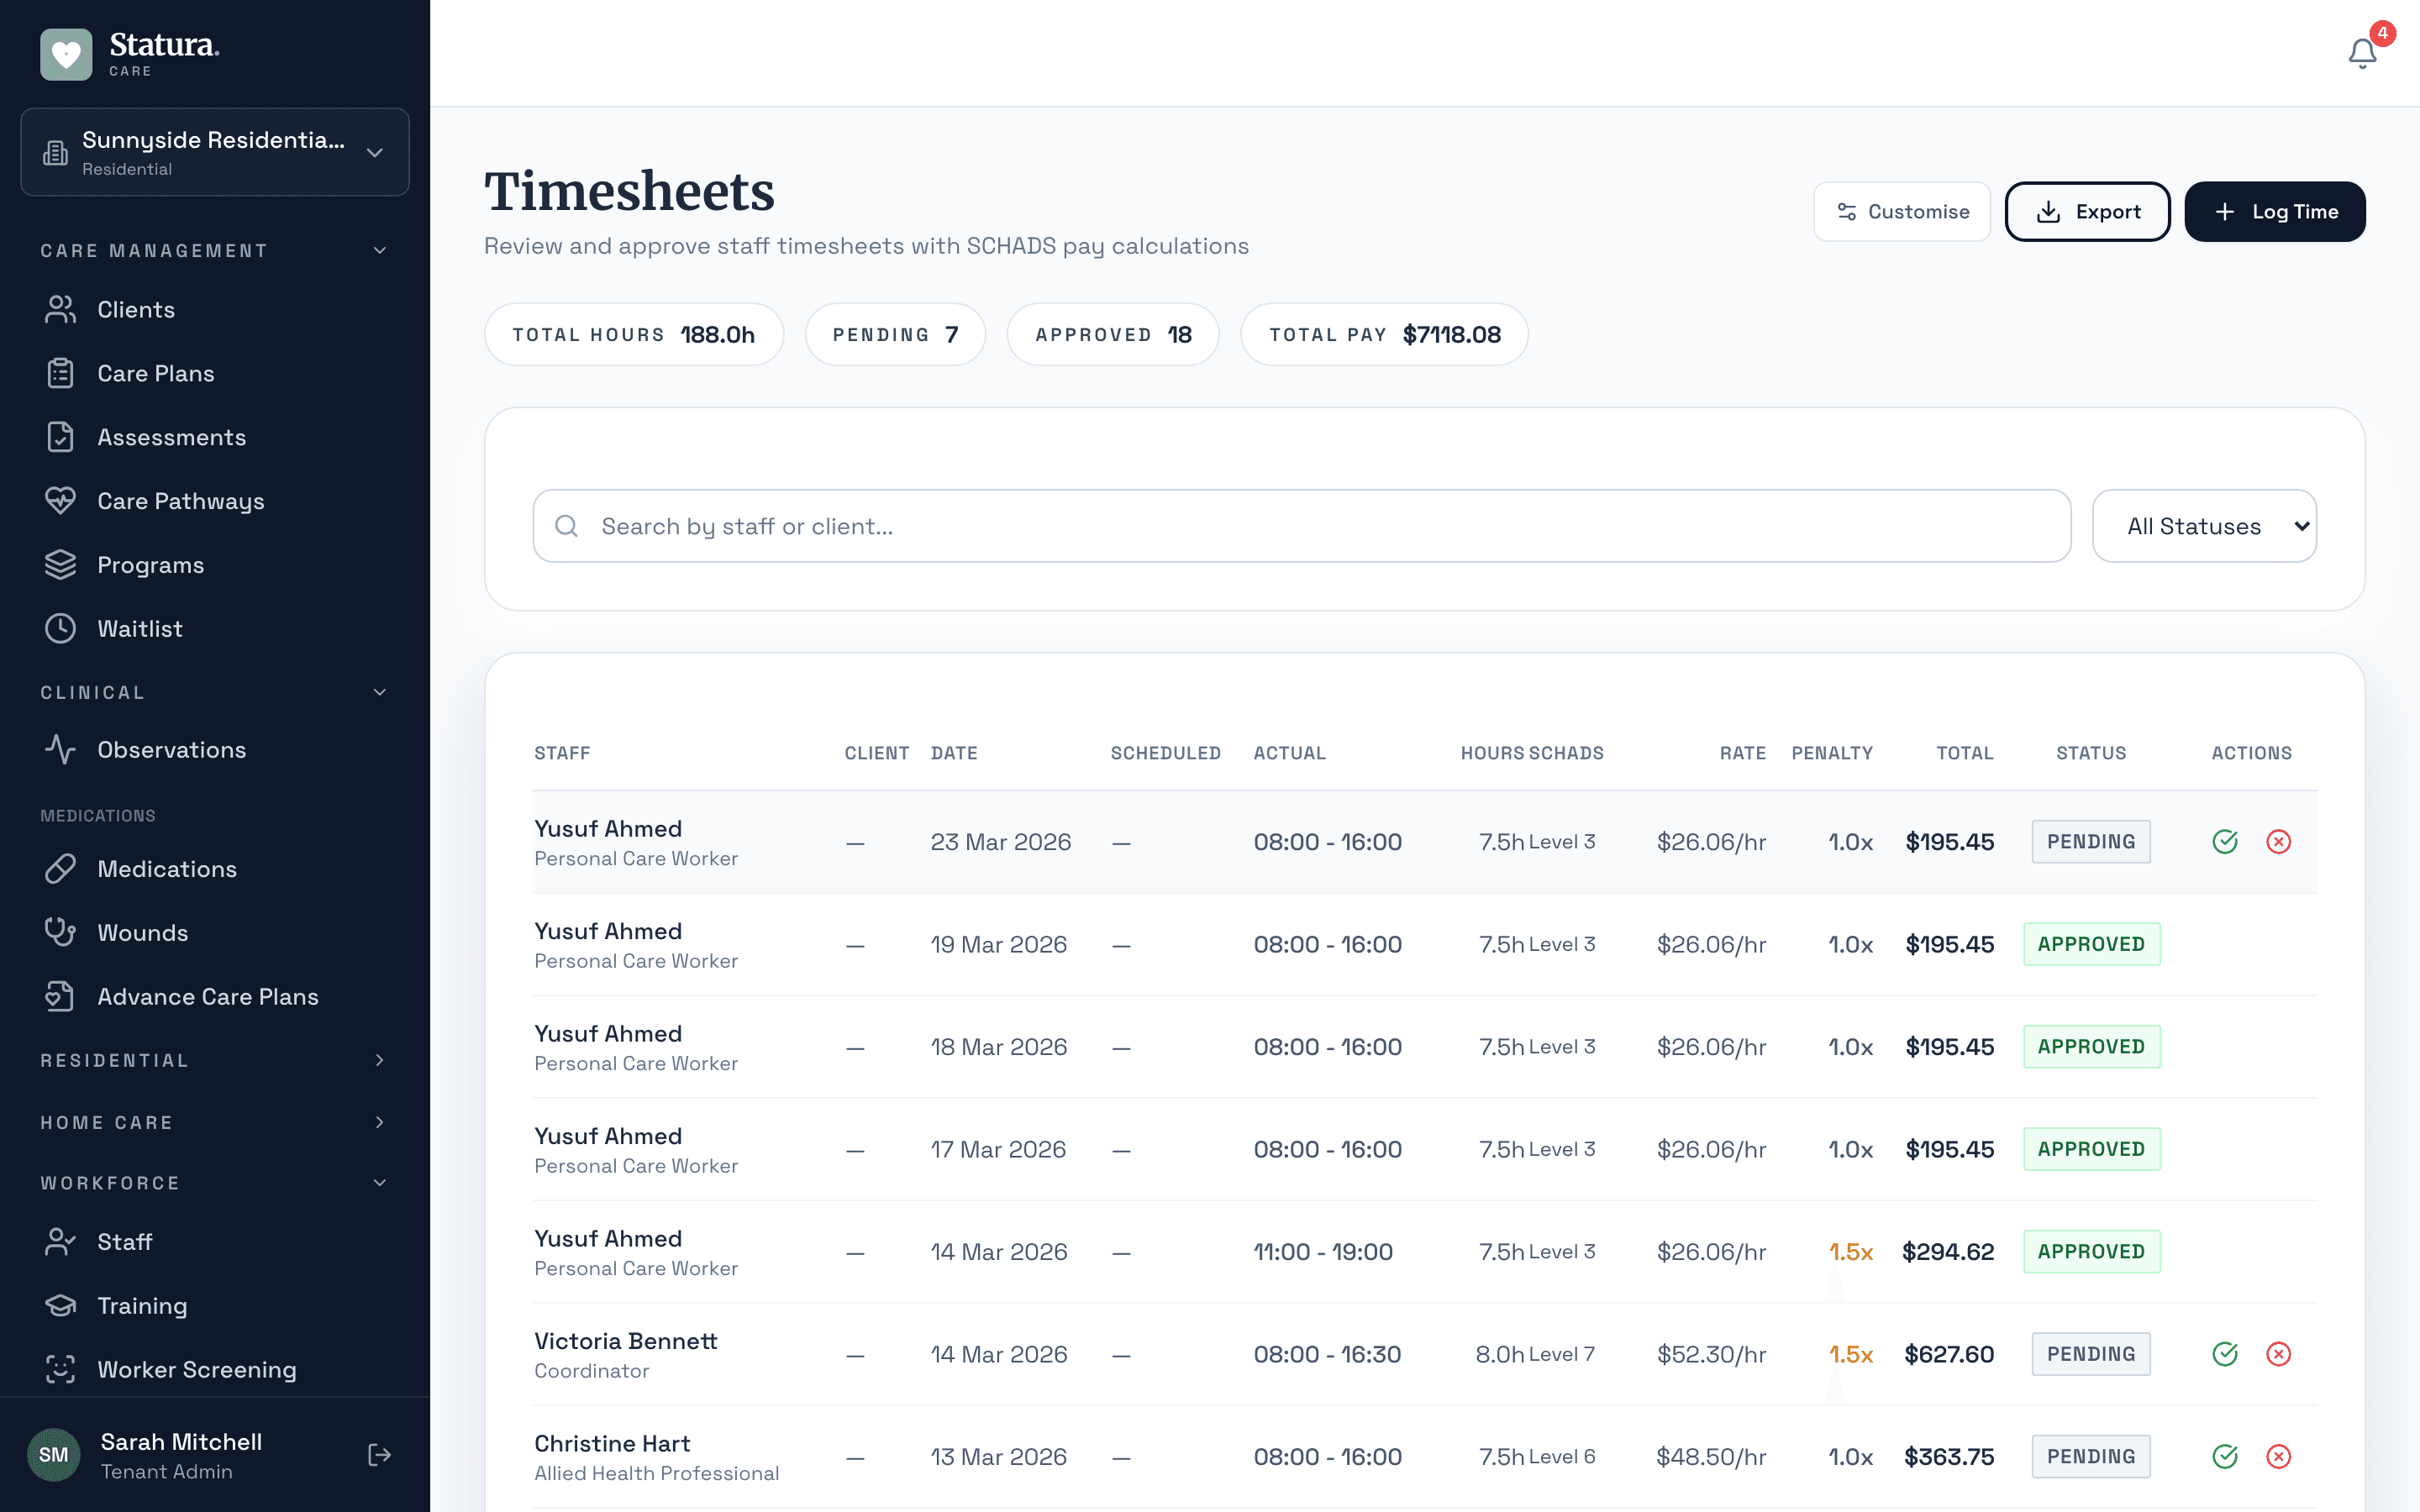The width and height of the screenshot is (2420, 1512).
Task: Reject Yusuf Ahmed's 23 Mar timesheet
Action: [x=2278, y=842]
